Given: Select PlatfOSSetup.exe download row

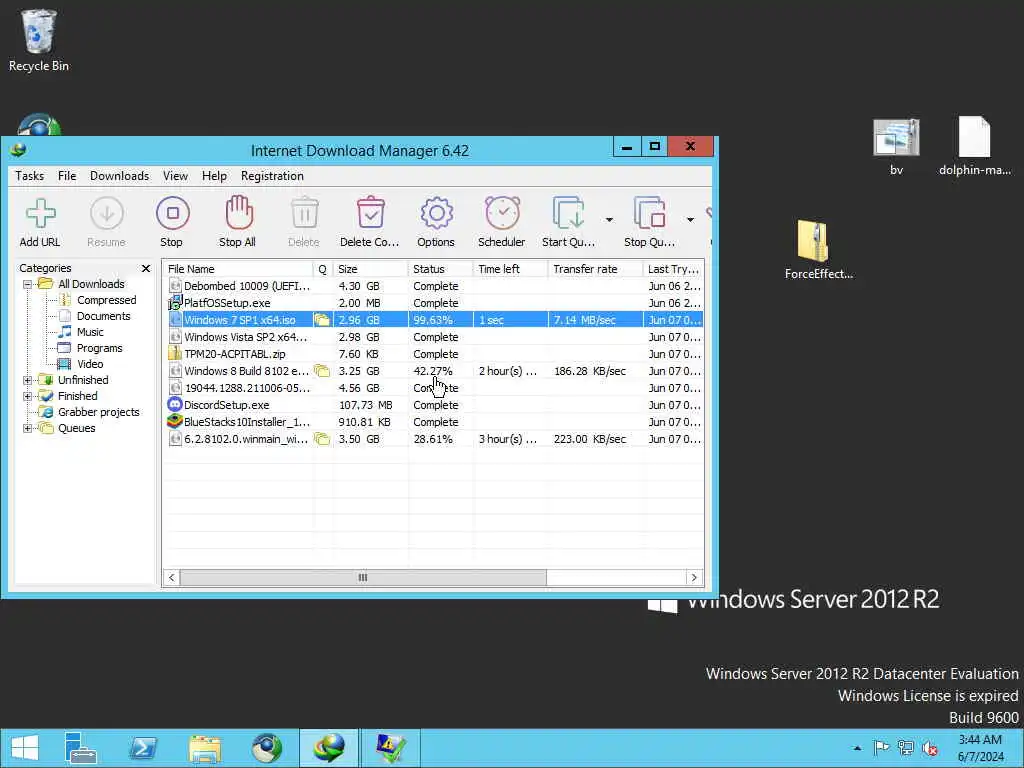Looking at the screenshot, I should point(434,303).
